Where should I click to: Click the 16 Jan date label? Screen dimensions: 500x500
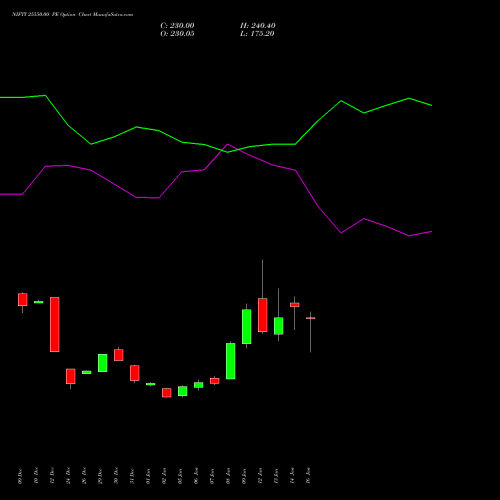click(x=309, y=476)
